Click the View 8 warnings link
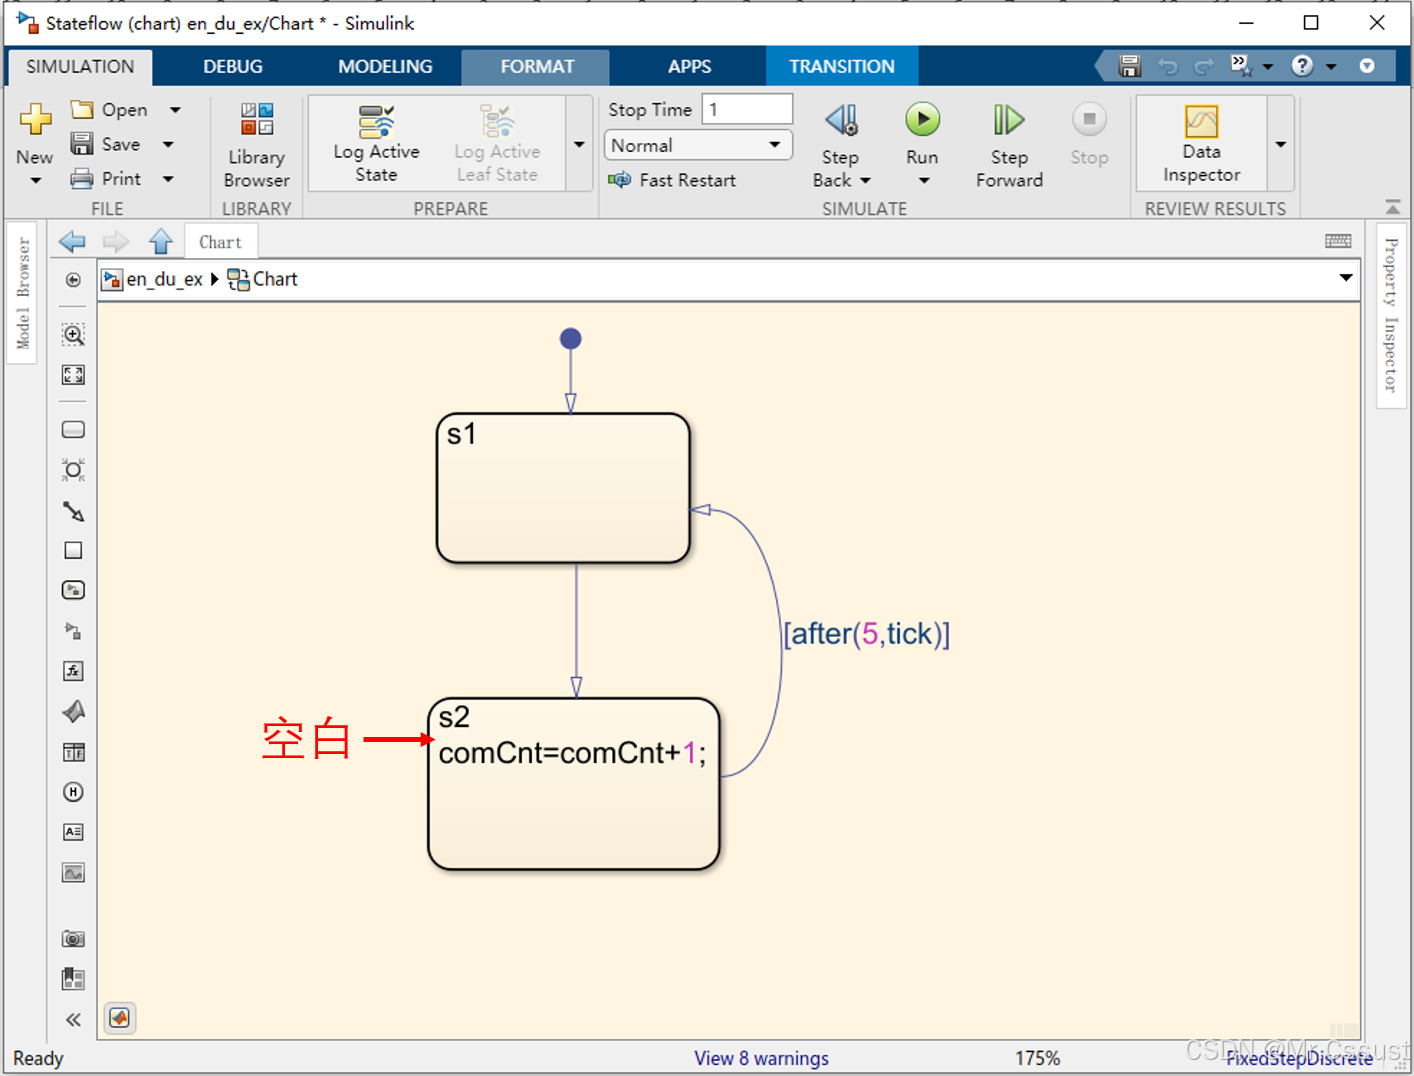Viewport: 1414px width, 1076px height. [761, 1058]
